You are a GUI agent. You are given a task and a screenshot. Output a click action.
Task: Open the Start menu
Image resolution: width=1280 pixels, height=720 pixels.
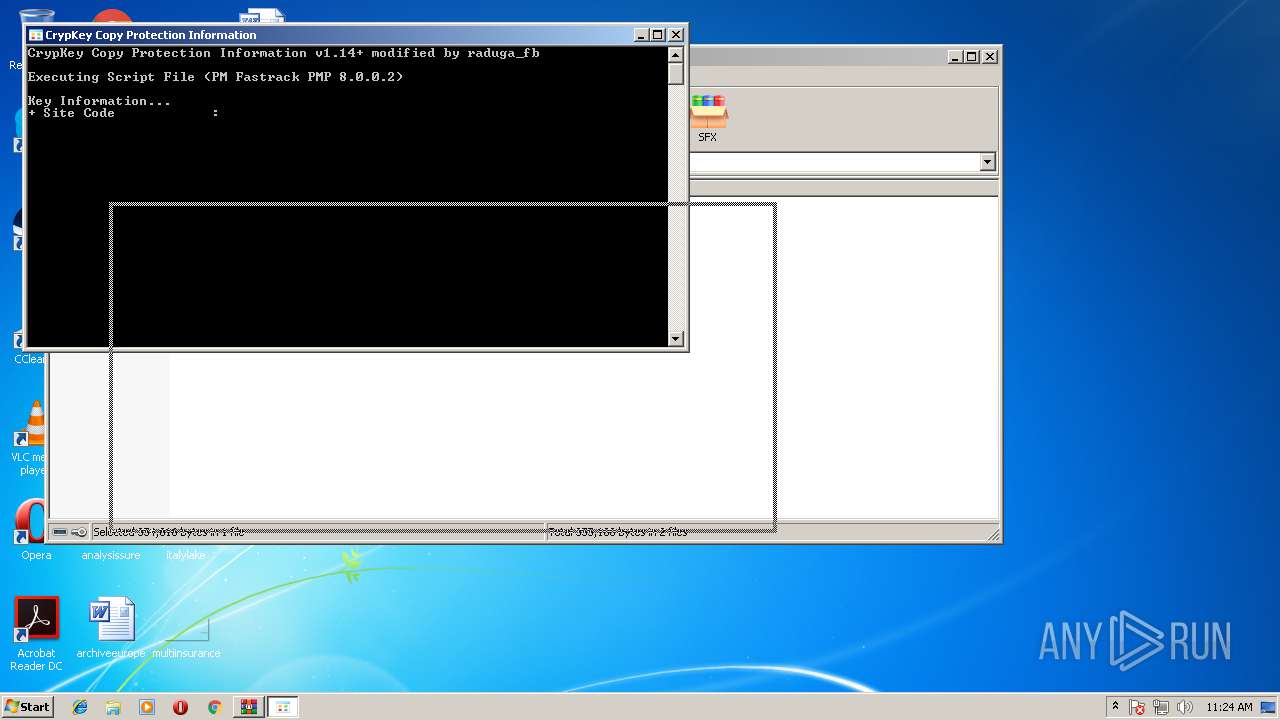27,706
